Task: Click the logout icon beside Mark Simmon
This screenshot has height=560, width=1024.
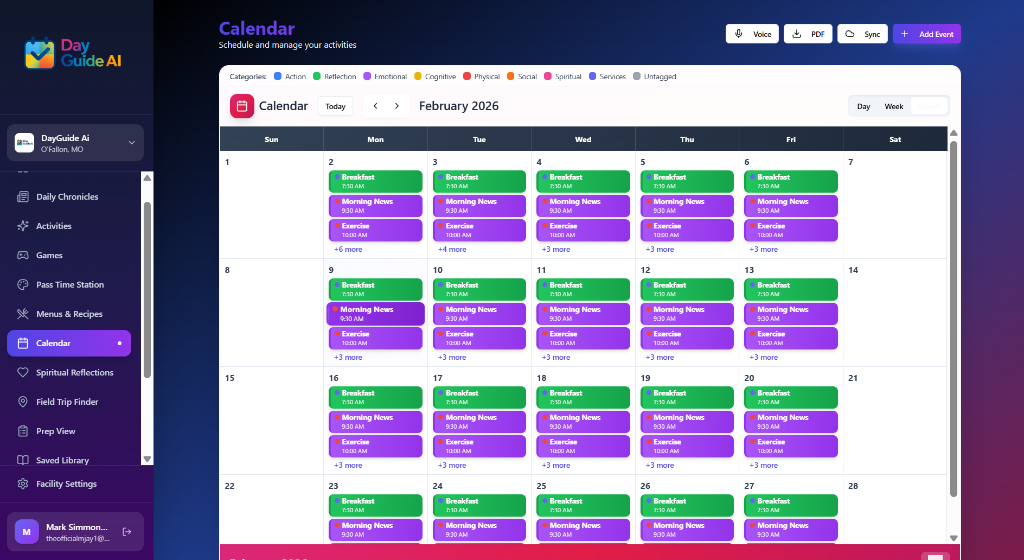Action: pyautogui.click(x=127, y=532)
